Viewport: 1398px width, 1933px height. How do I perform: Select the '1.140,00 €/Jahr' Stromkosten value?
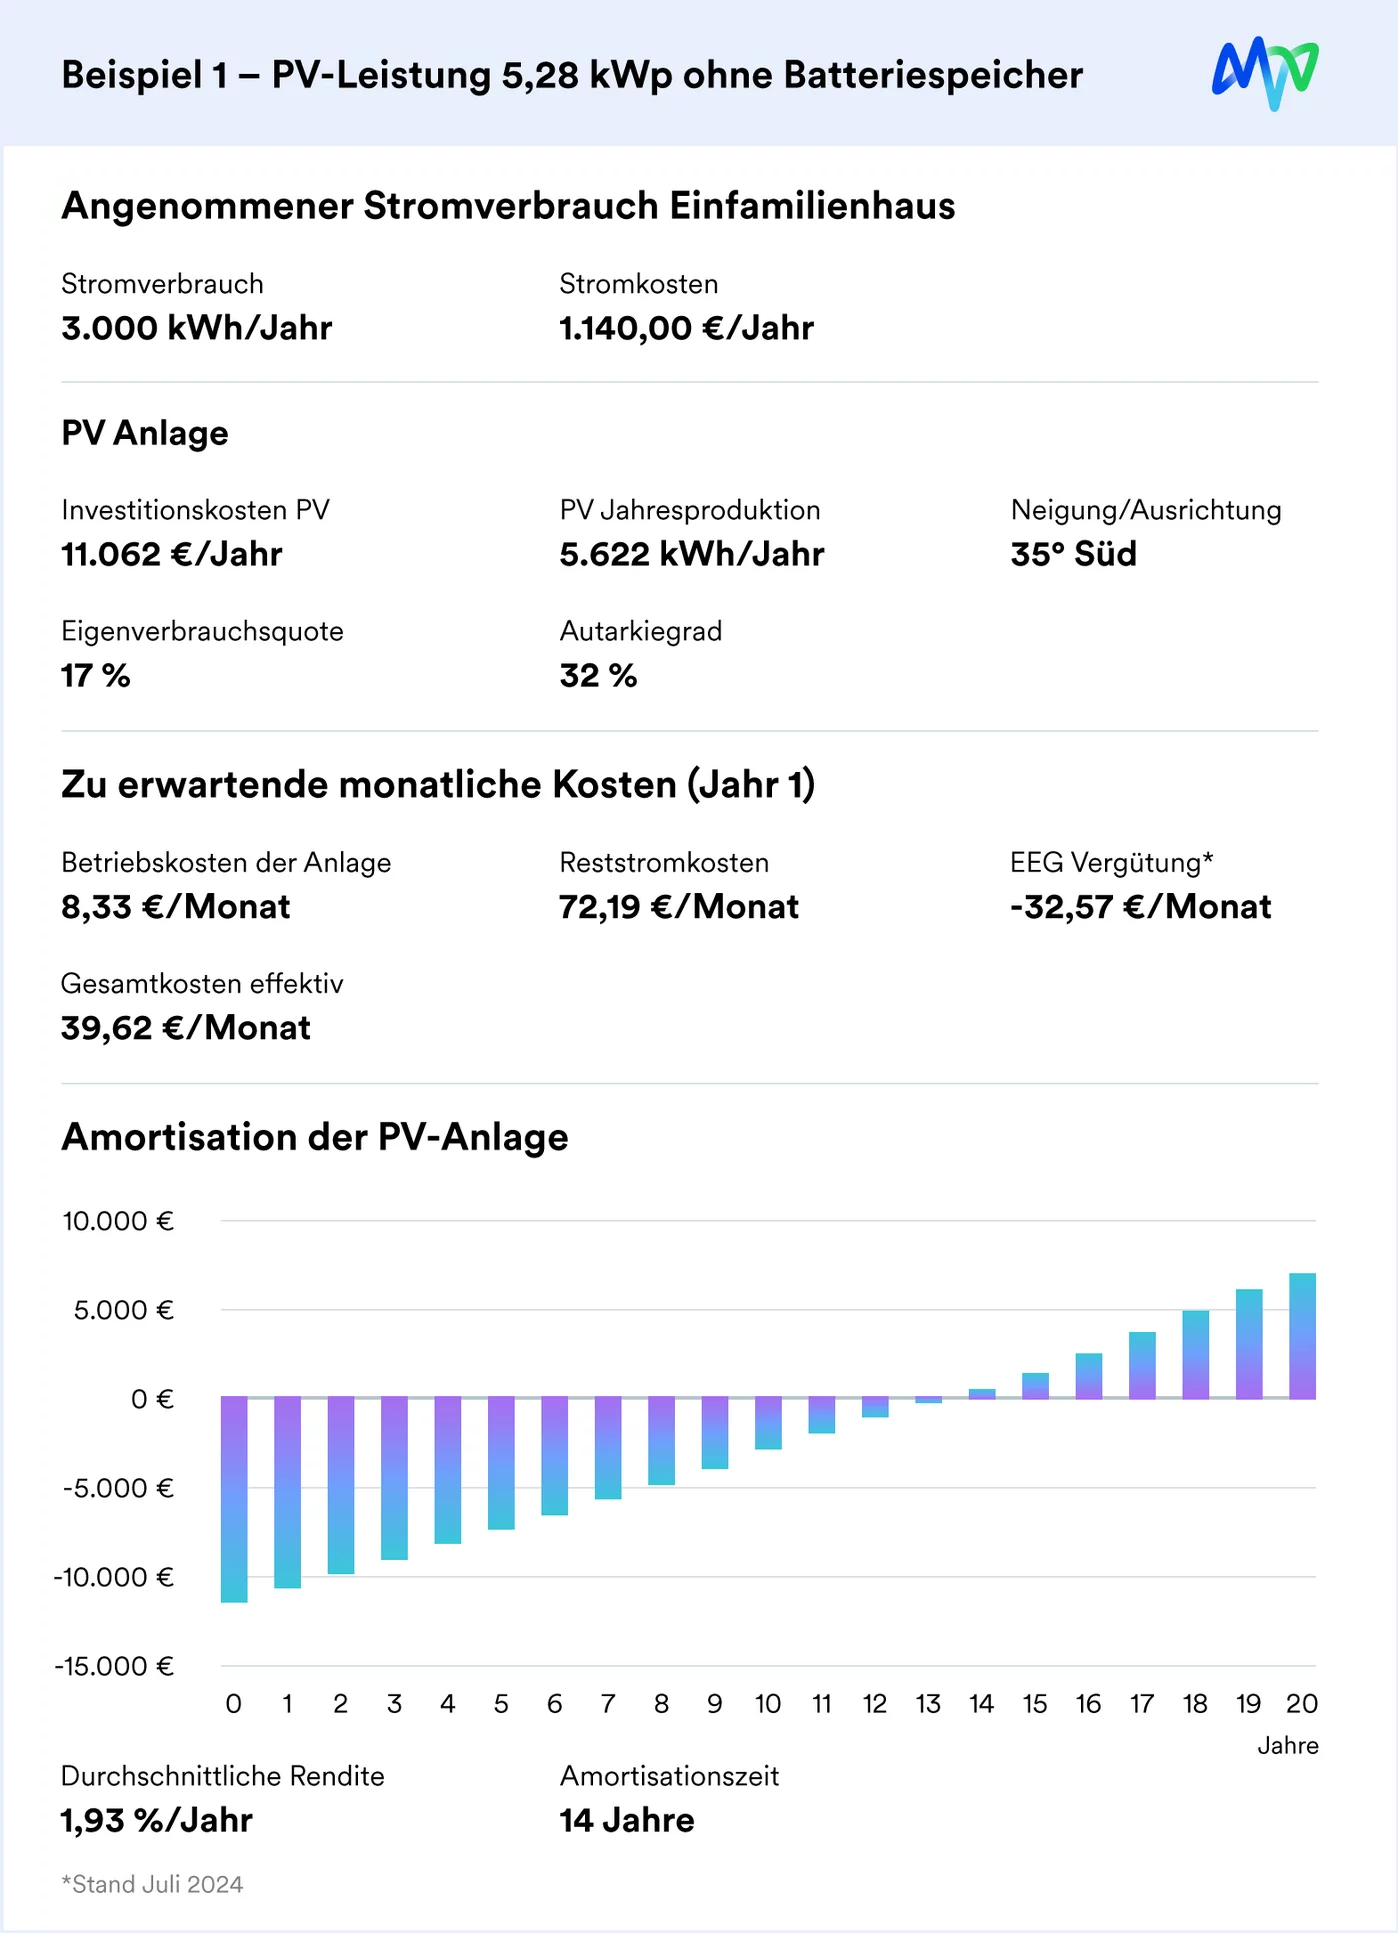pyautogui.click(x=686, y=328)
